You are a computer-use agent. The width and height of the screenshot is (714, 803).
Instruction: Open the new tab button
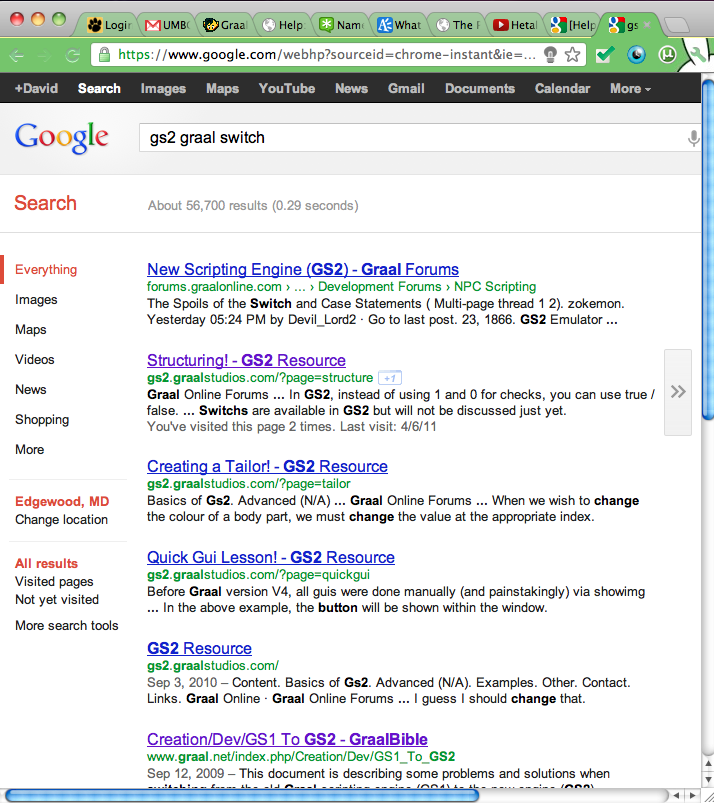tap(677, 25)
